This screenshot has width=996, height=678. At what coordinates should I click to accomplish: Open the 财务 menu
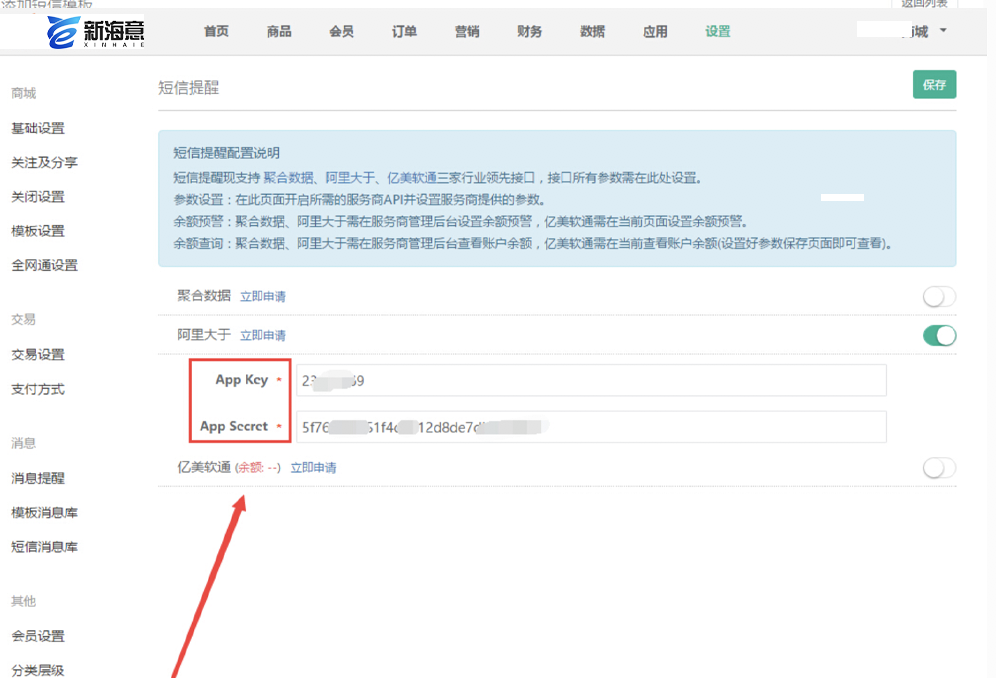tap(529, 31)
